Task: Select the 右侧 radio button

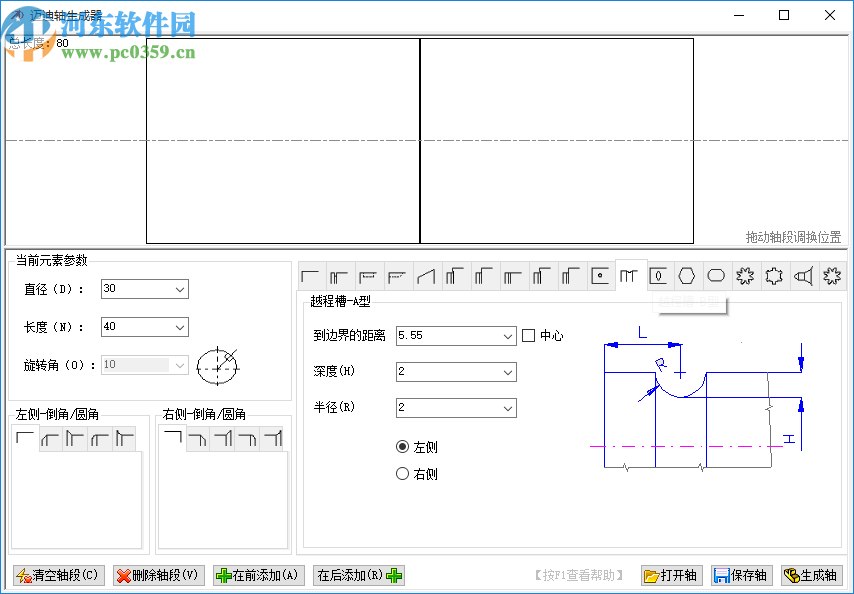Action: 402,474
